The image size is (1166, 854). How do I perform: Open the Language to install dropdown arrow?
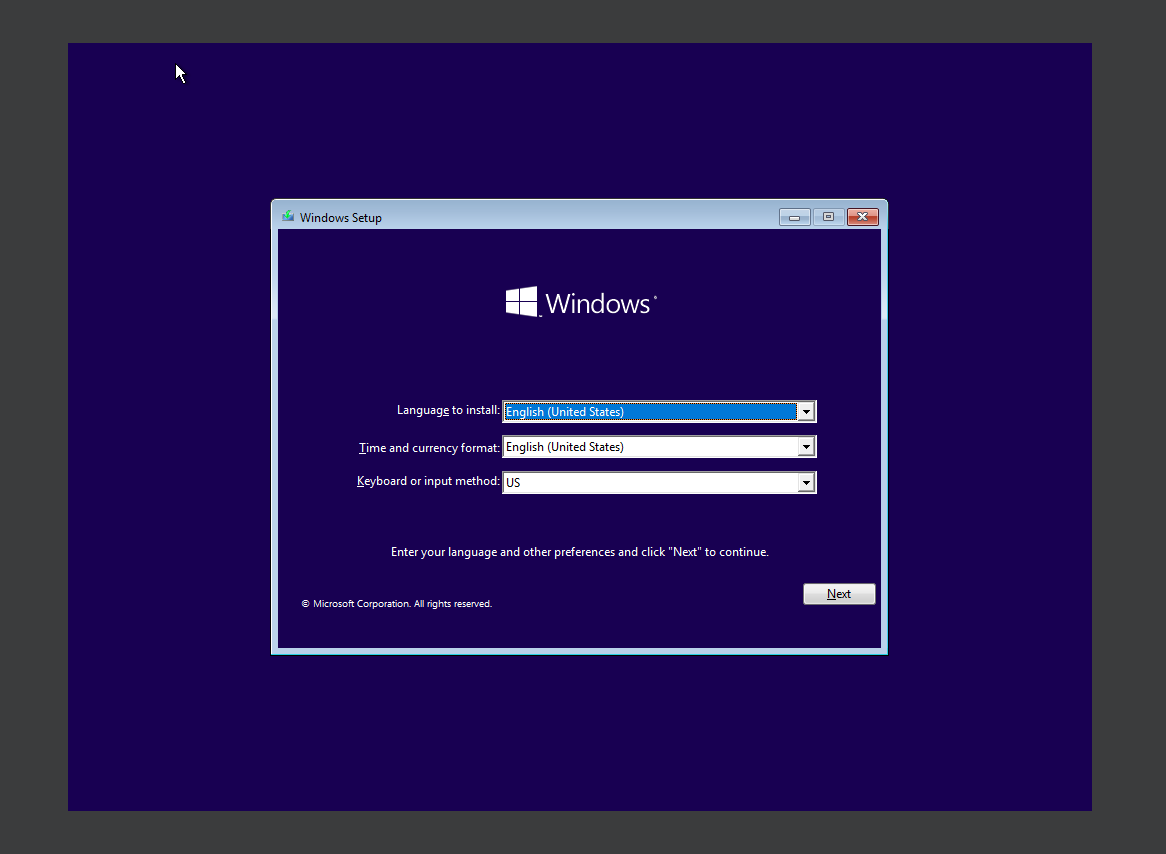click(x=806, y=411)
